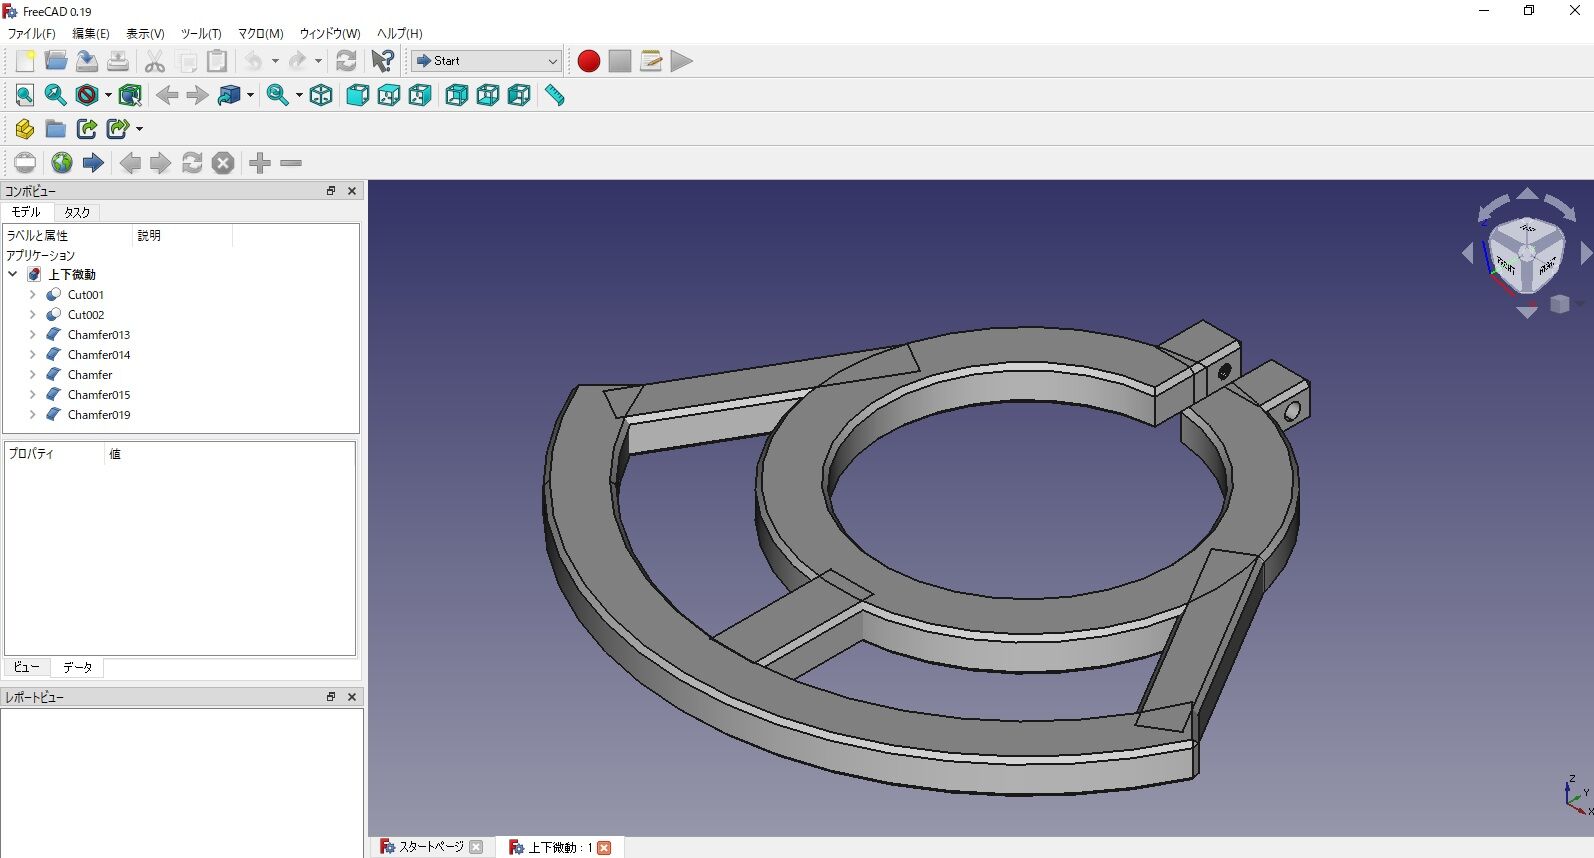Screen dimensions: 1594x858
Task: Click the Refresh recompute icon
Action: click(x=346, y=61)
